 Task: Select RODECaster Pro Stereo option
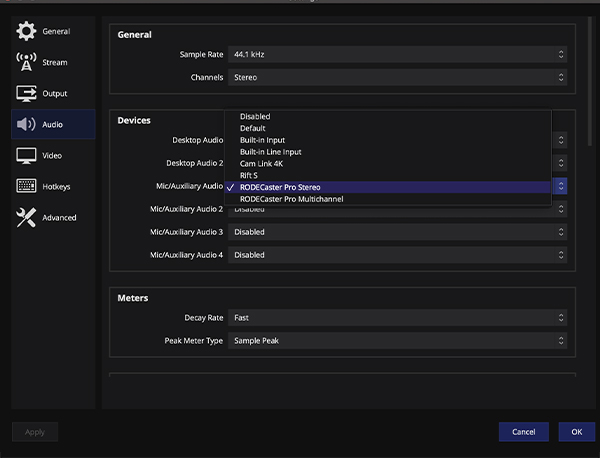[388, 187]
